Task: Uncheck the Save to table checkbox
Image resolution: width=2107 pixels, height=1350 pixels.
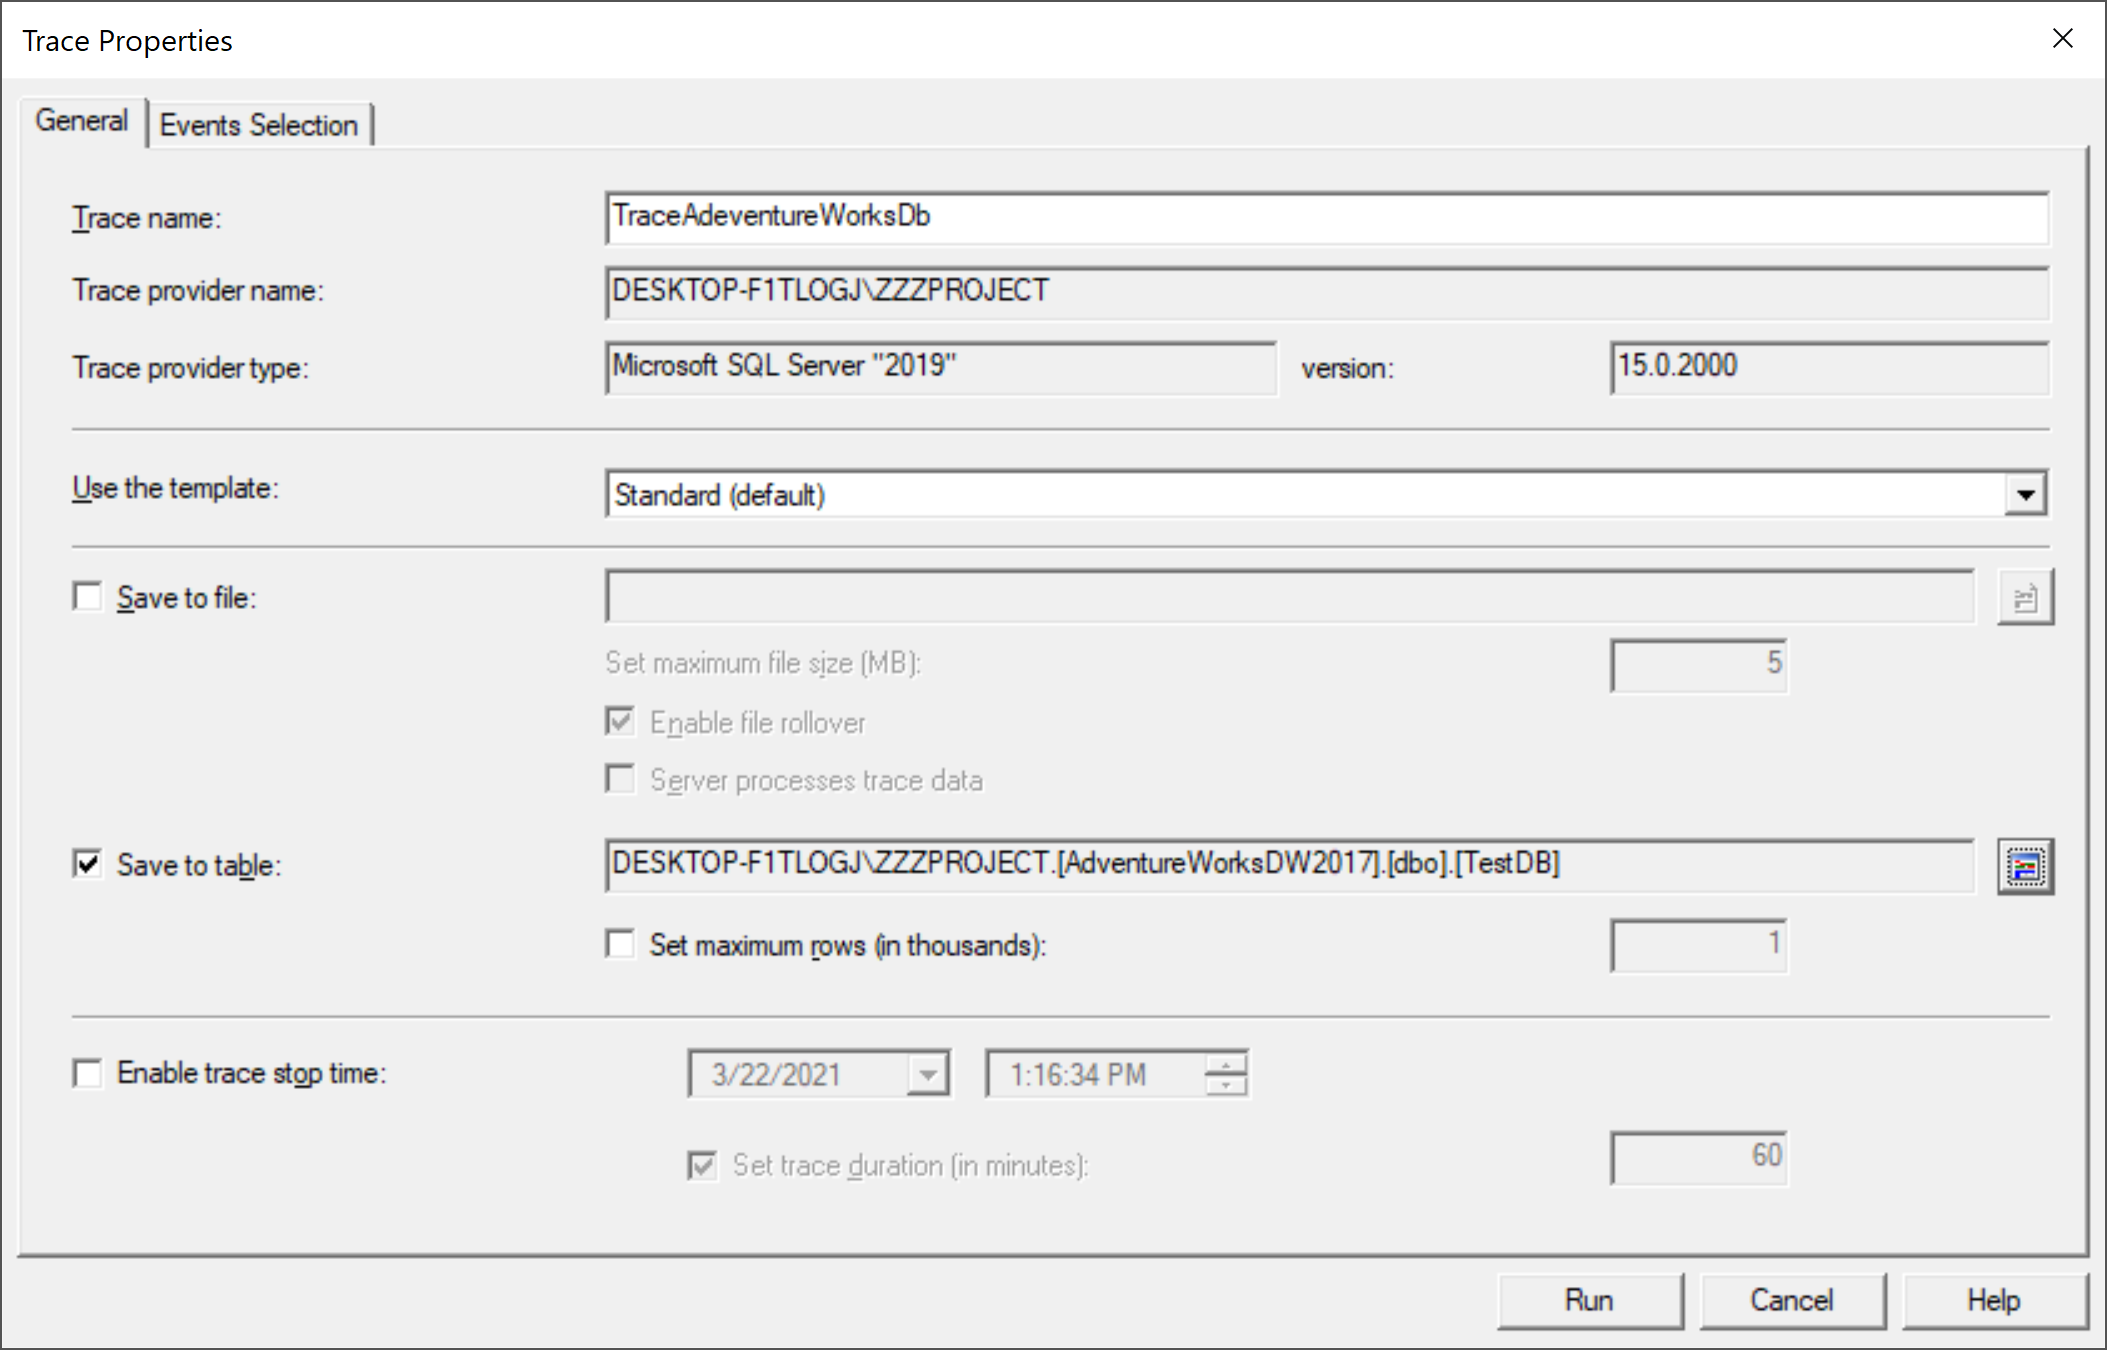Action: [x=88, y=864]
